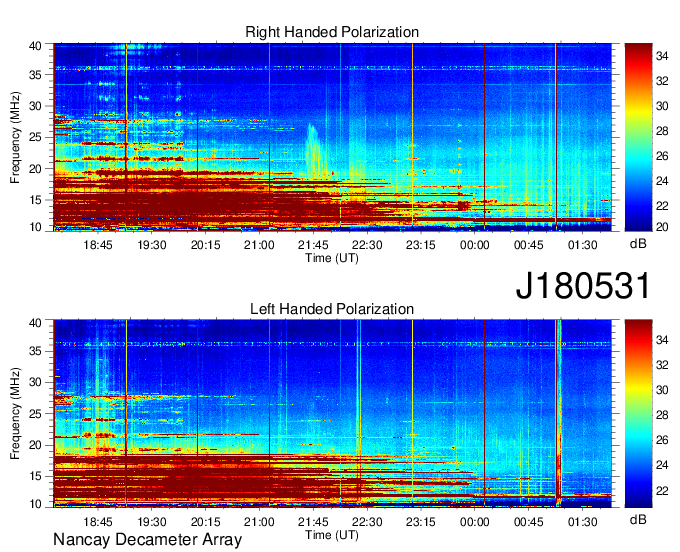This screenshot has width=680, height=552.
Task: Click the 18:45 time tick of Right Handed plot
Action: (x=98, y=245)
